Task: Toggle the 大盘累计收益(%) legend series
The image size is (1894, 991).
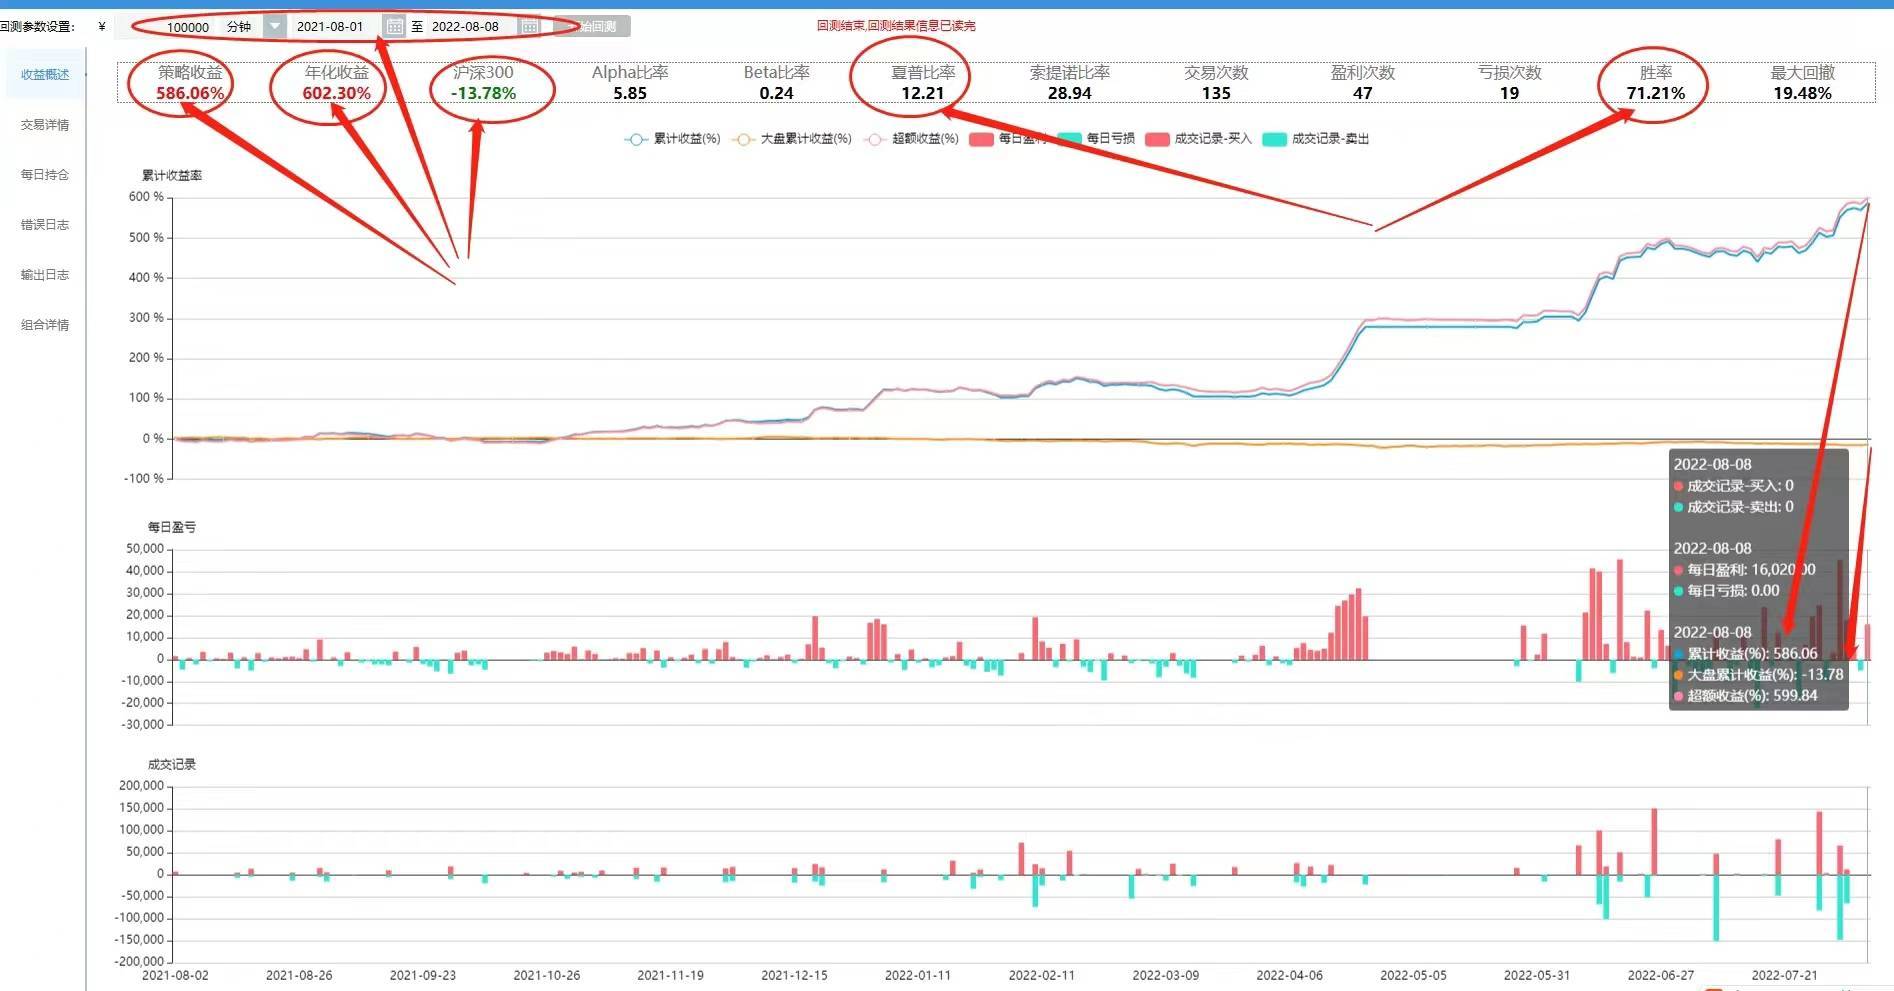Action: [791, 139]
